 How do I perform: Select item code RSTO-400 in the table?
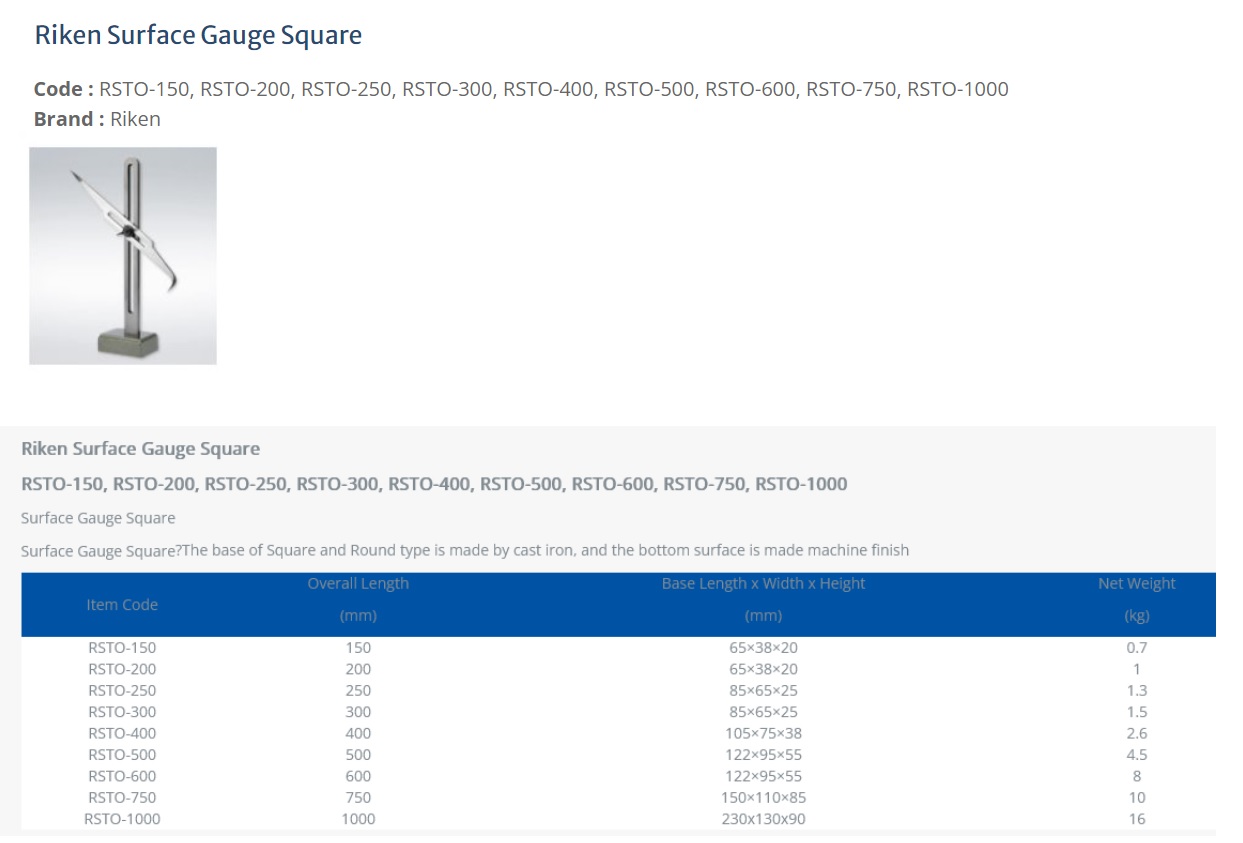(x=122, y=733)
